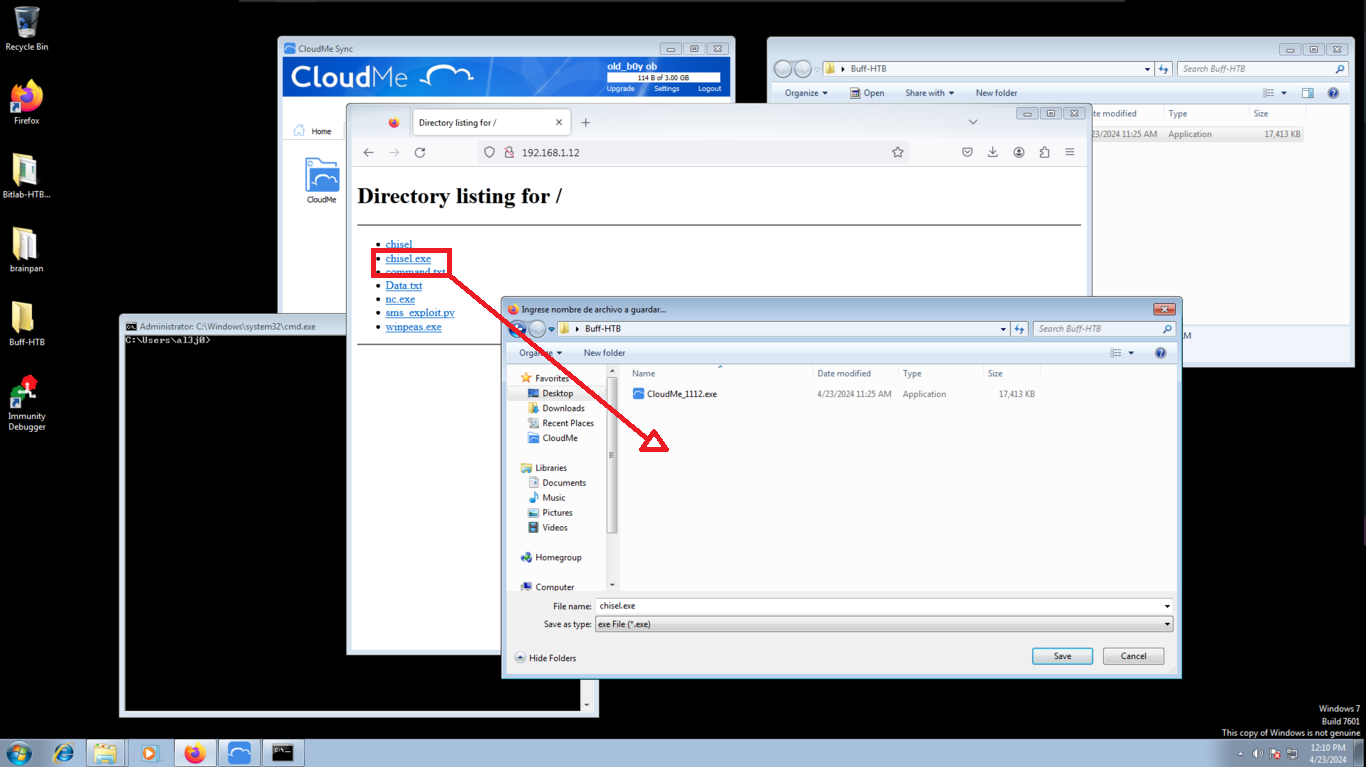Collapse folders with Hide Folders toggle

pyautogui.click(x=546, y=658)
